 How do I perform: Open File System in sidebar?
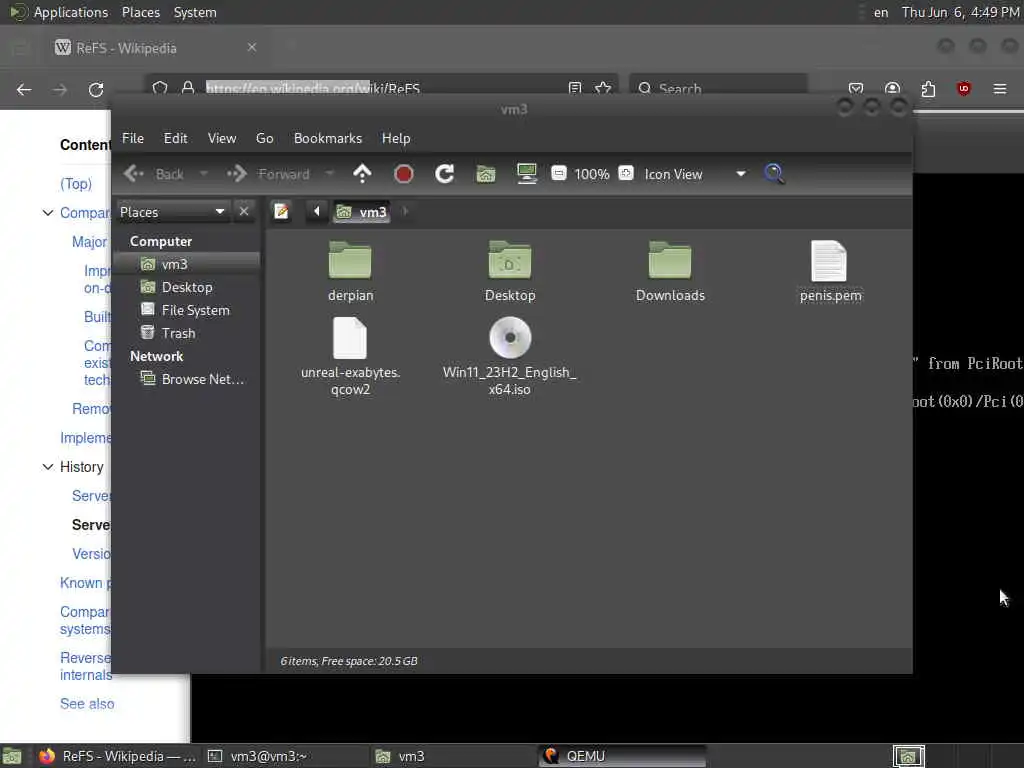click(x=187, y=310)
